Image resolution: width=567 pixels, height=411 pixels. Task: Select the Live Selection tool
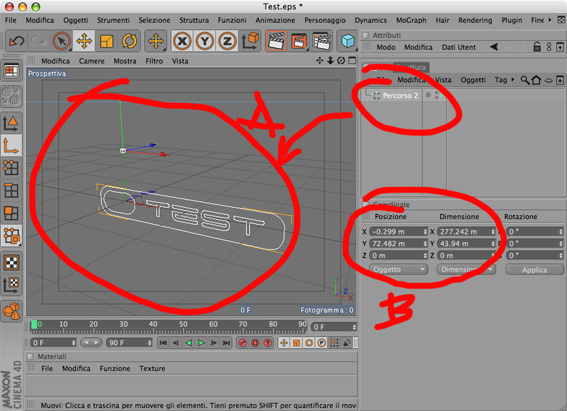[x=61, y=41]
